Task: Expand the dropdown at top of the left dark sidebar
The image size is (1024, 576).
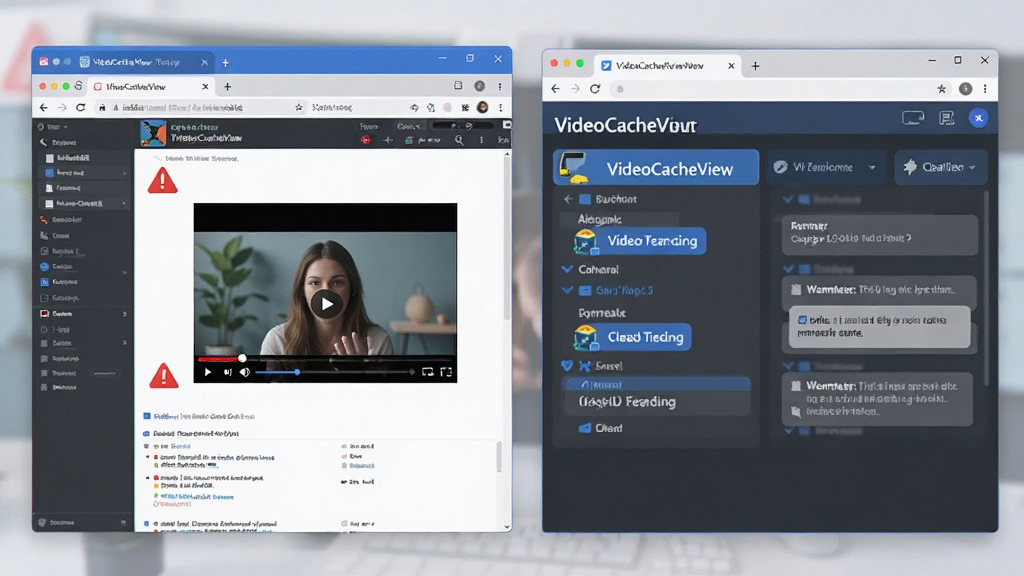Action: pyautogui.click(x=54, y=127)
